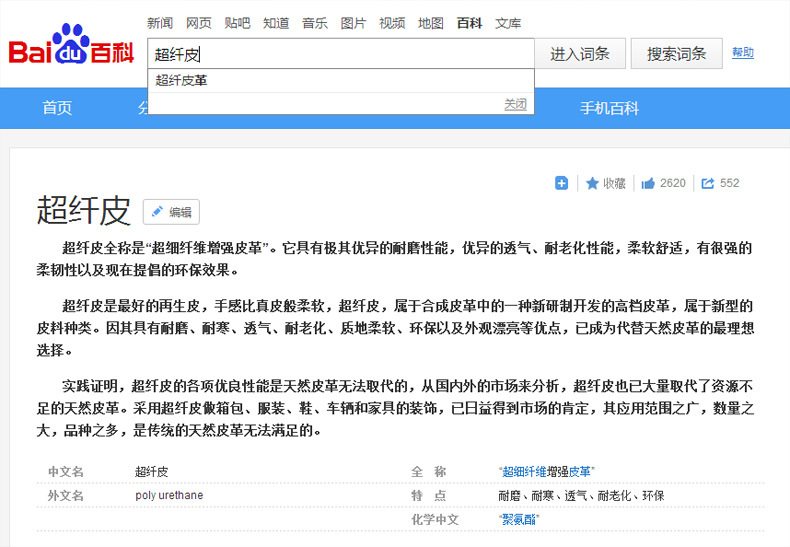Image resolution: width=790 pixels, height=547 pixels.
Task: Click the 超纤皮 article title heading
Action: (x=84, y=210)
